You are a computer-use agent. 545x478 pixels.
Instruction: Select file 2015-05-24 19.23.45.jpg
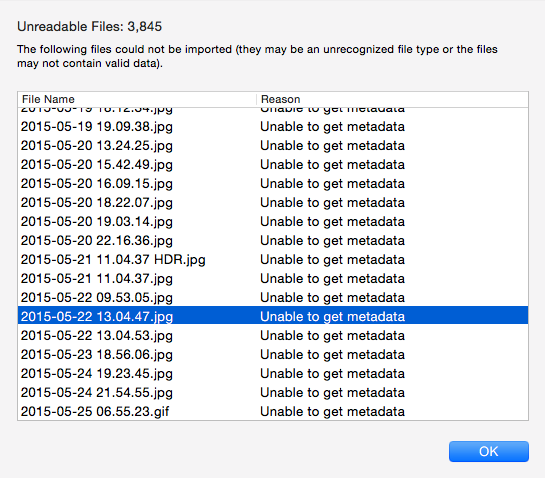click(273, 374)
